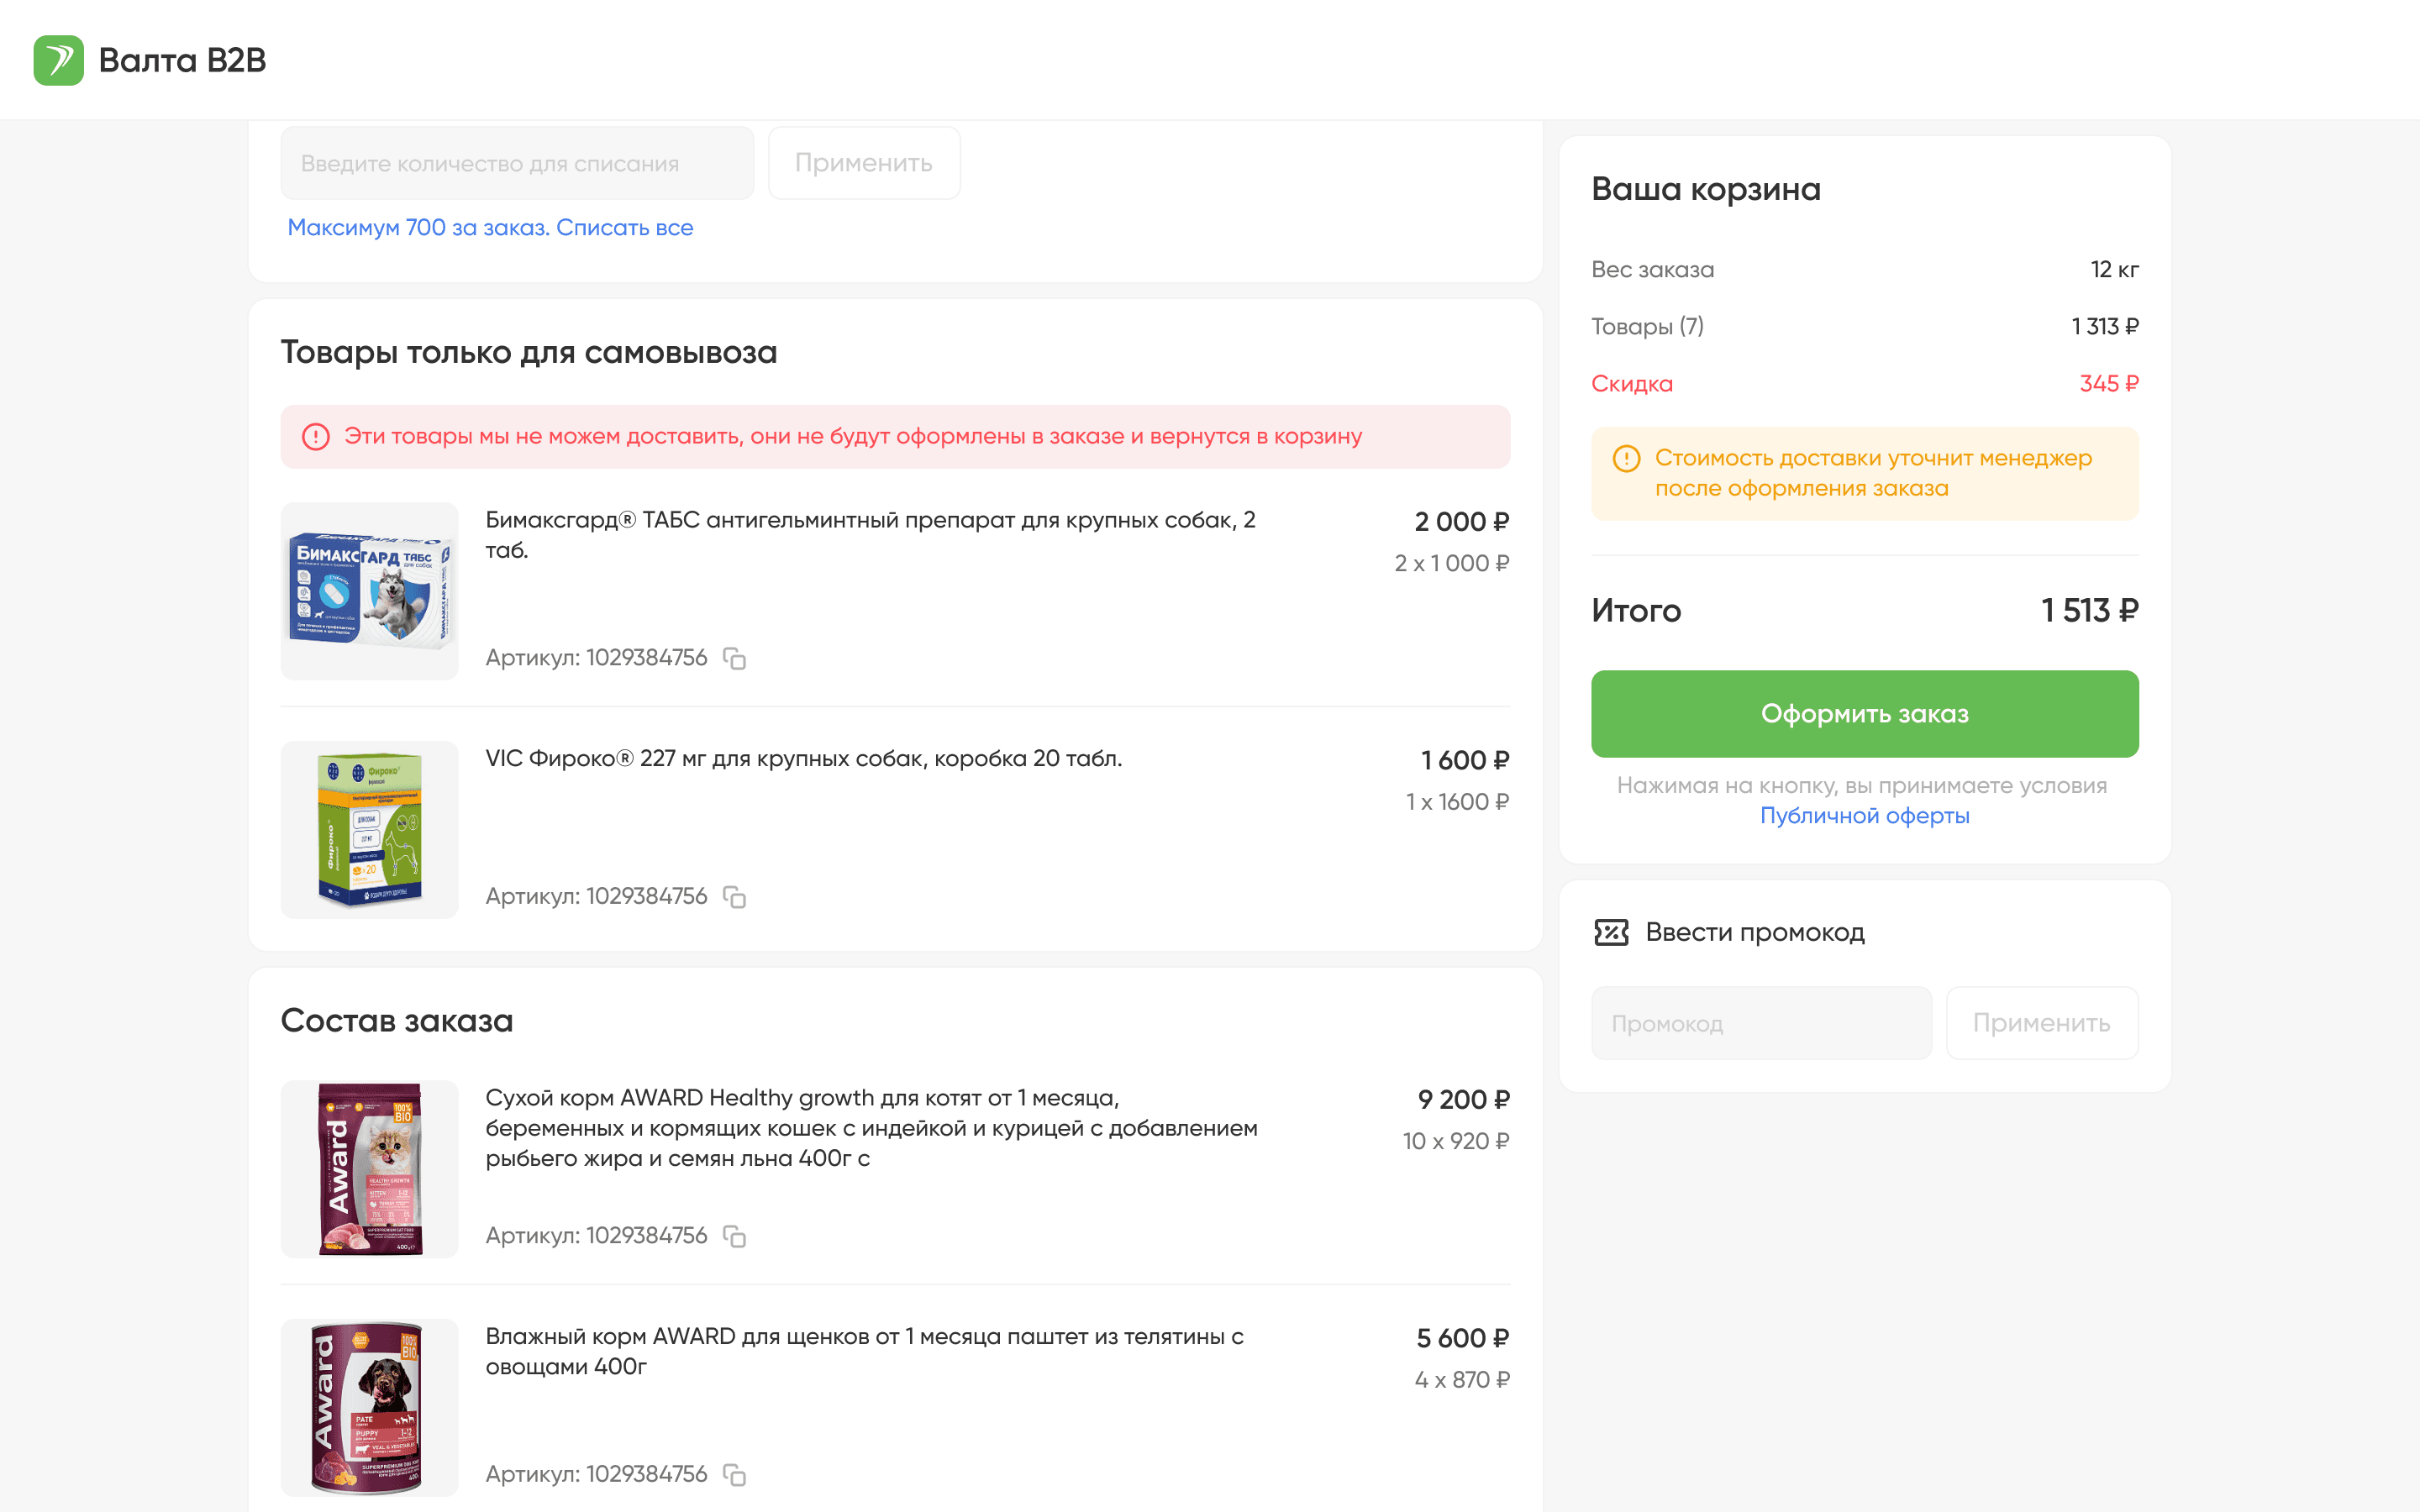Screen dimensions: 2420x1512
Task: Click info icon in delivery cost notice
Action: tap(1626, 459)
